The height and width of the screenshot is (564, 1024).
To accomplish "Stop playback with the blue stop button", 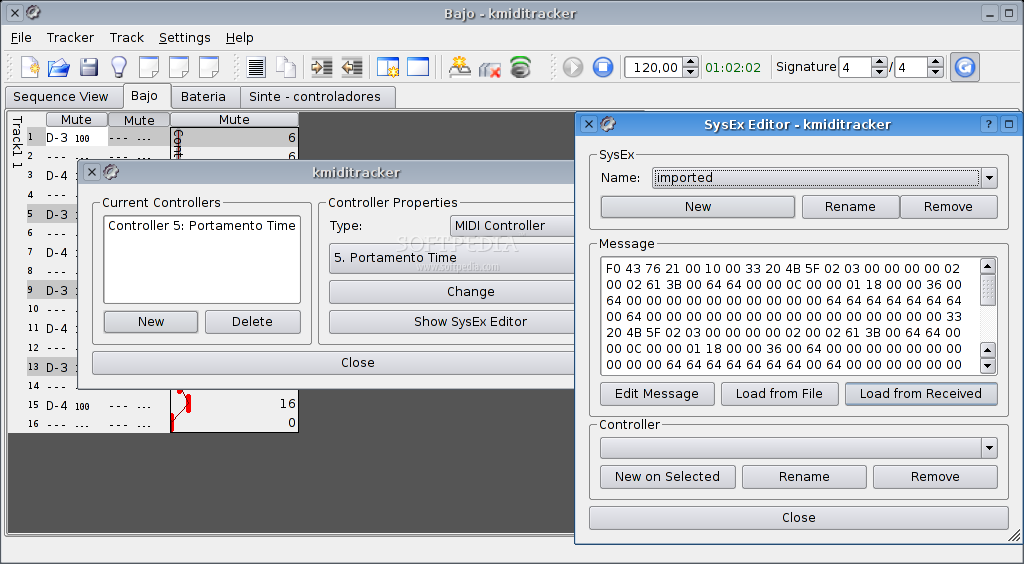I will point(603,67).
